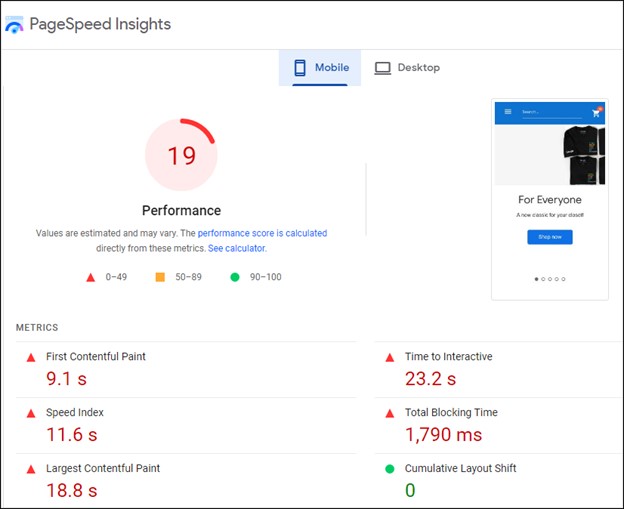Image resolution: width=624 pixels, height=509 pixels.
Task: Click the 9.1 s value
Action: pos(66,378)
